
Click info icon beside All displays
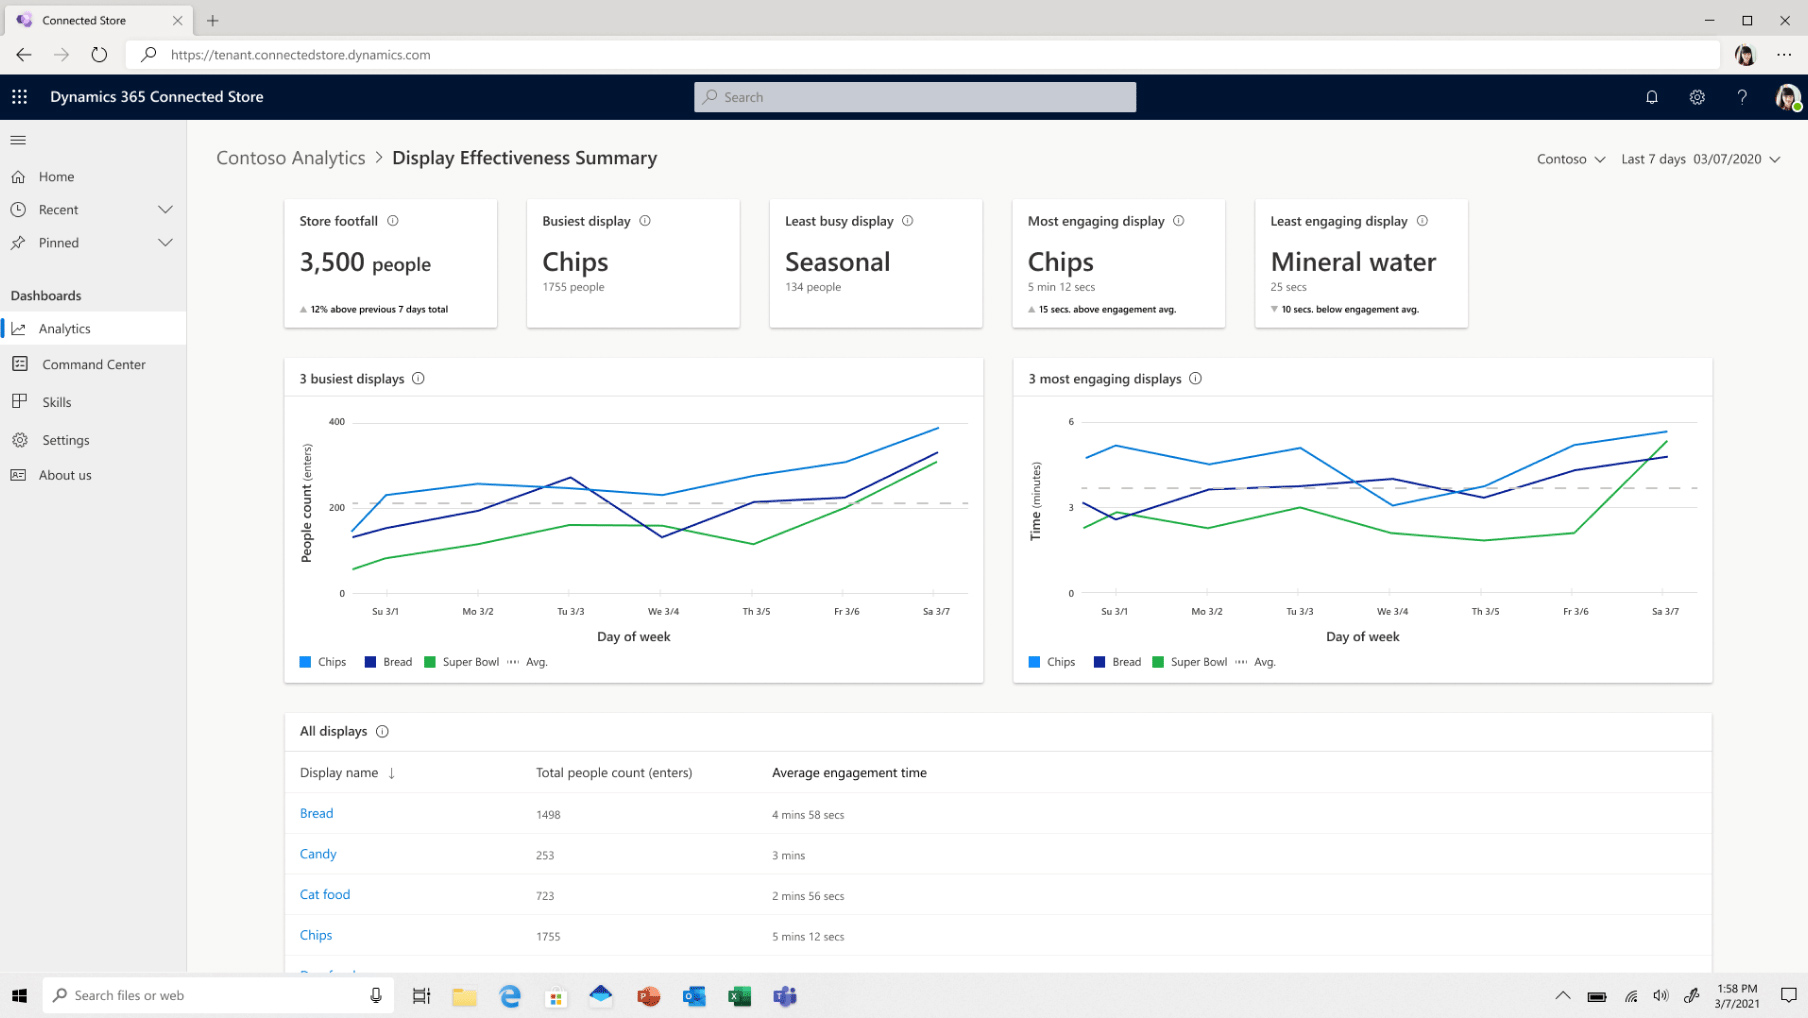coord(382,732)
